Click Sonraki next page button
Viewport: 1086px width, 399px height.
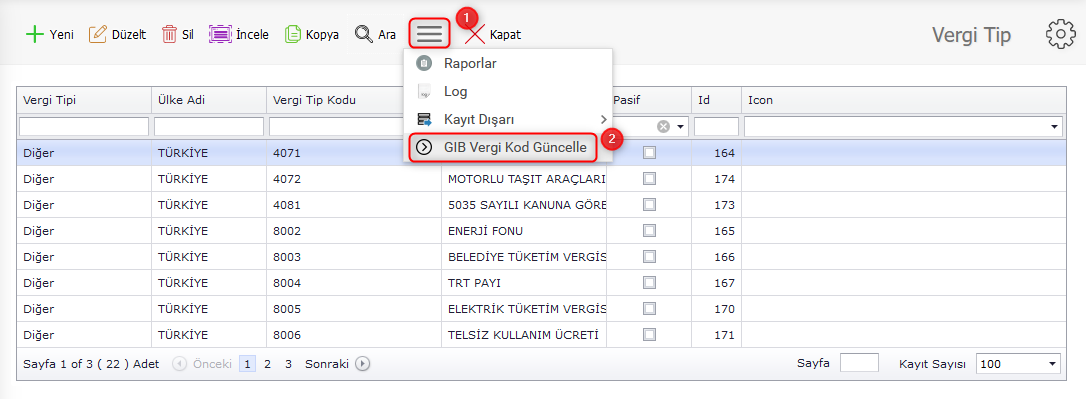(338, 364)
